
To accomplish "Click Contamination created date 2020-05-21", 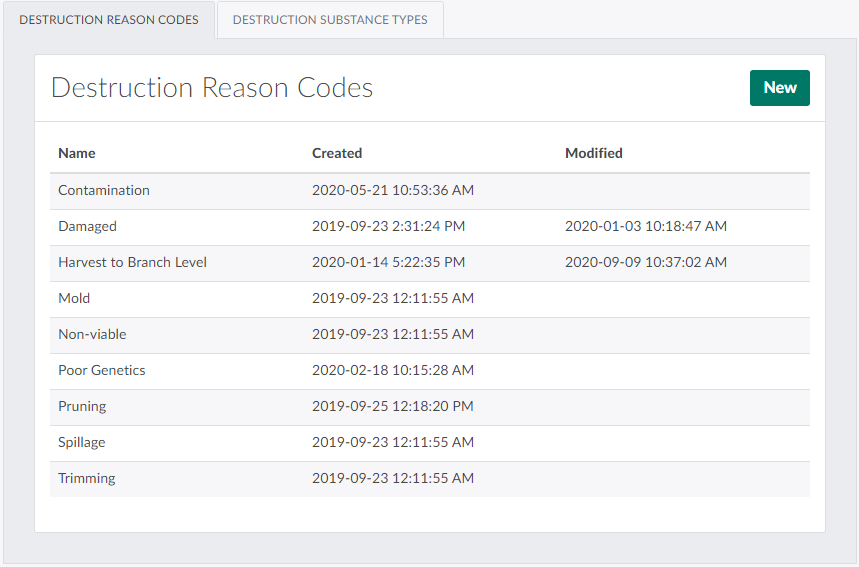I will point(392,190).
